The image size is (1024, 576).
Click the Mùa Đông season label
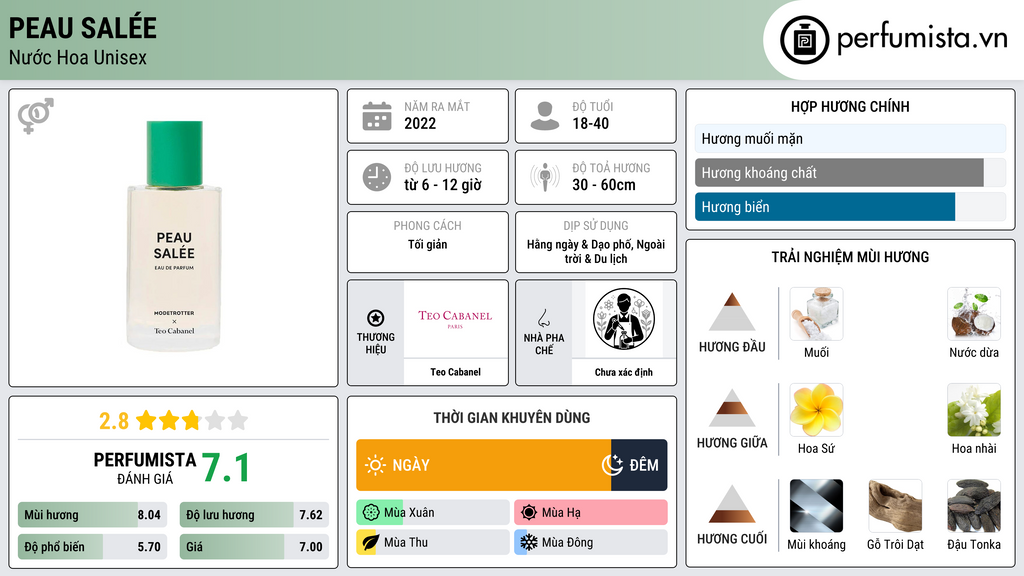568,543
